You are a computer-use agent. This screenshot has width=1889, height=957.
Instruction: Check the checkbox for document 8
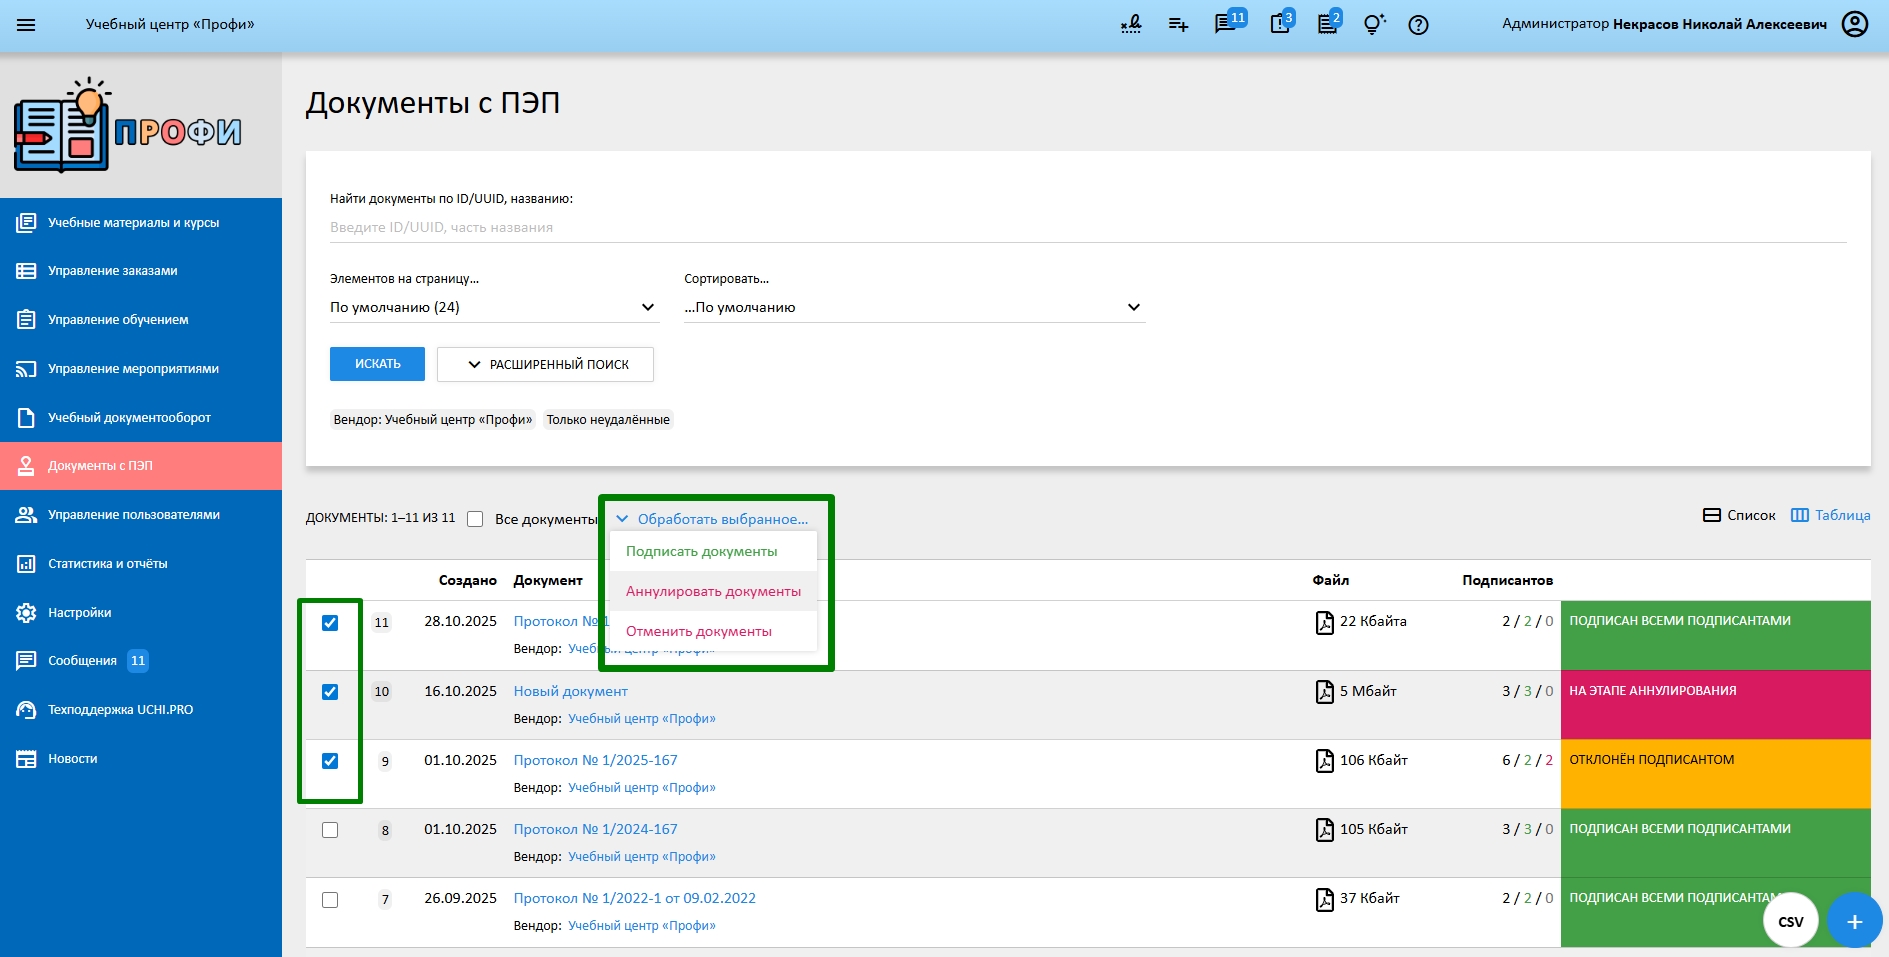[x=330, y=830]
